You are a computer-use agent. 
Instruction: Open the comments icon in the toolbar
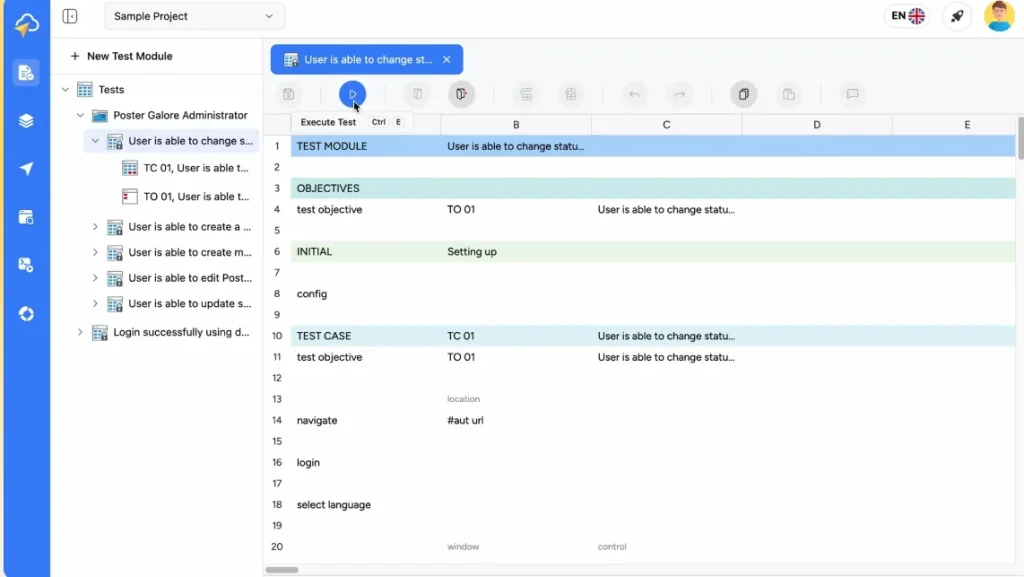click(x=851, y=94)
